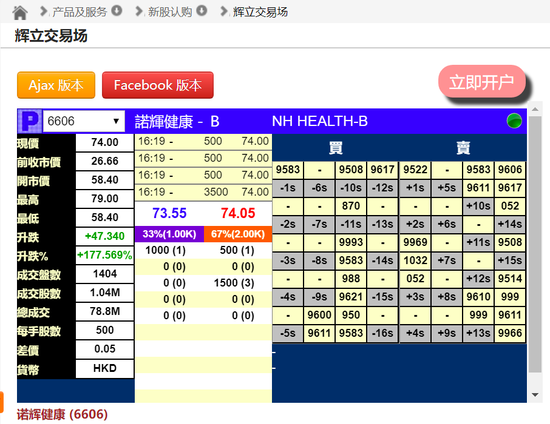The width and height of the screenshot is (550, 424).
Task: Click NH HEALTH-B stock name
Action: click(320, 121)
